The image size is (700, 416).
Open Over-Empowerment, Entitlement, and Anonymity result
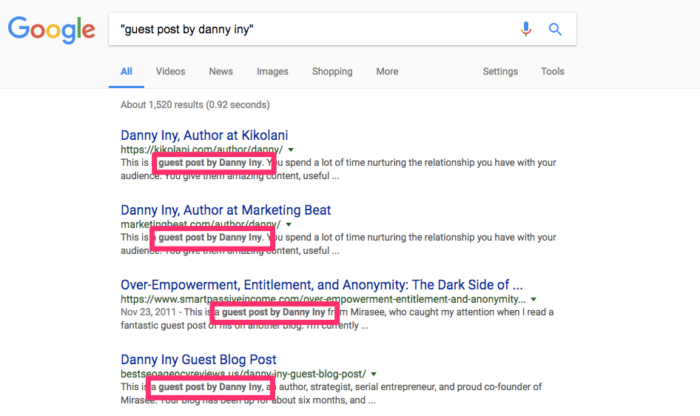click(x=321, y=285)
